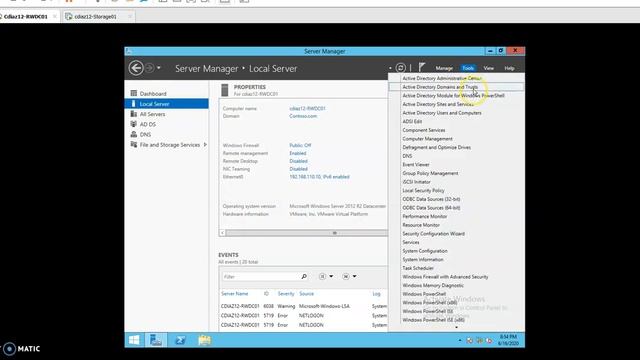Viewport: 640px width, 360px height.
Task: Select Local Server in the sidebar
Action: (x=167, y=104)
